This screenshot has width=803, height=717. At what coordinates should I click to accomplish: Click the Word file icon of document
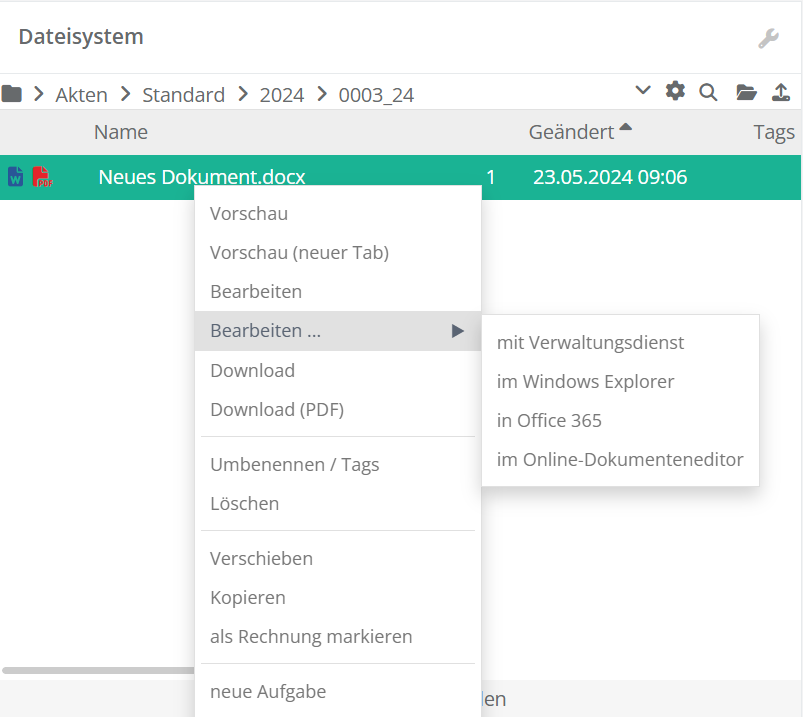15,177
